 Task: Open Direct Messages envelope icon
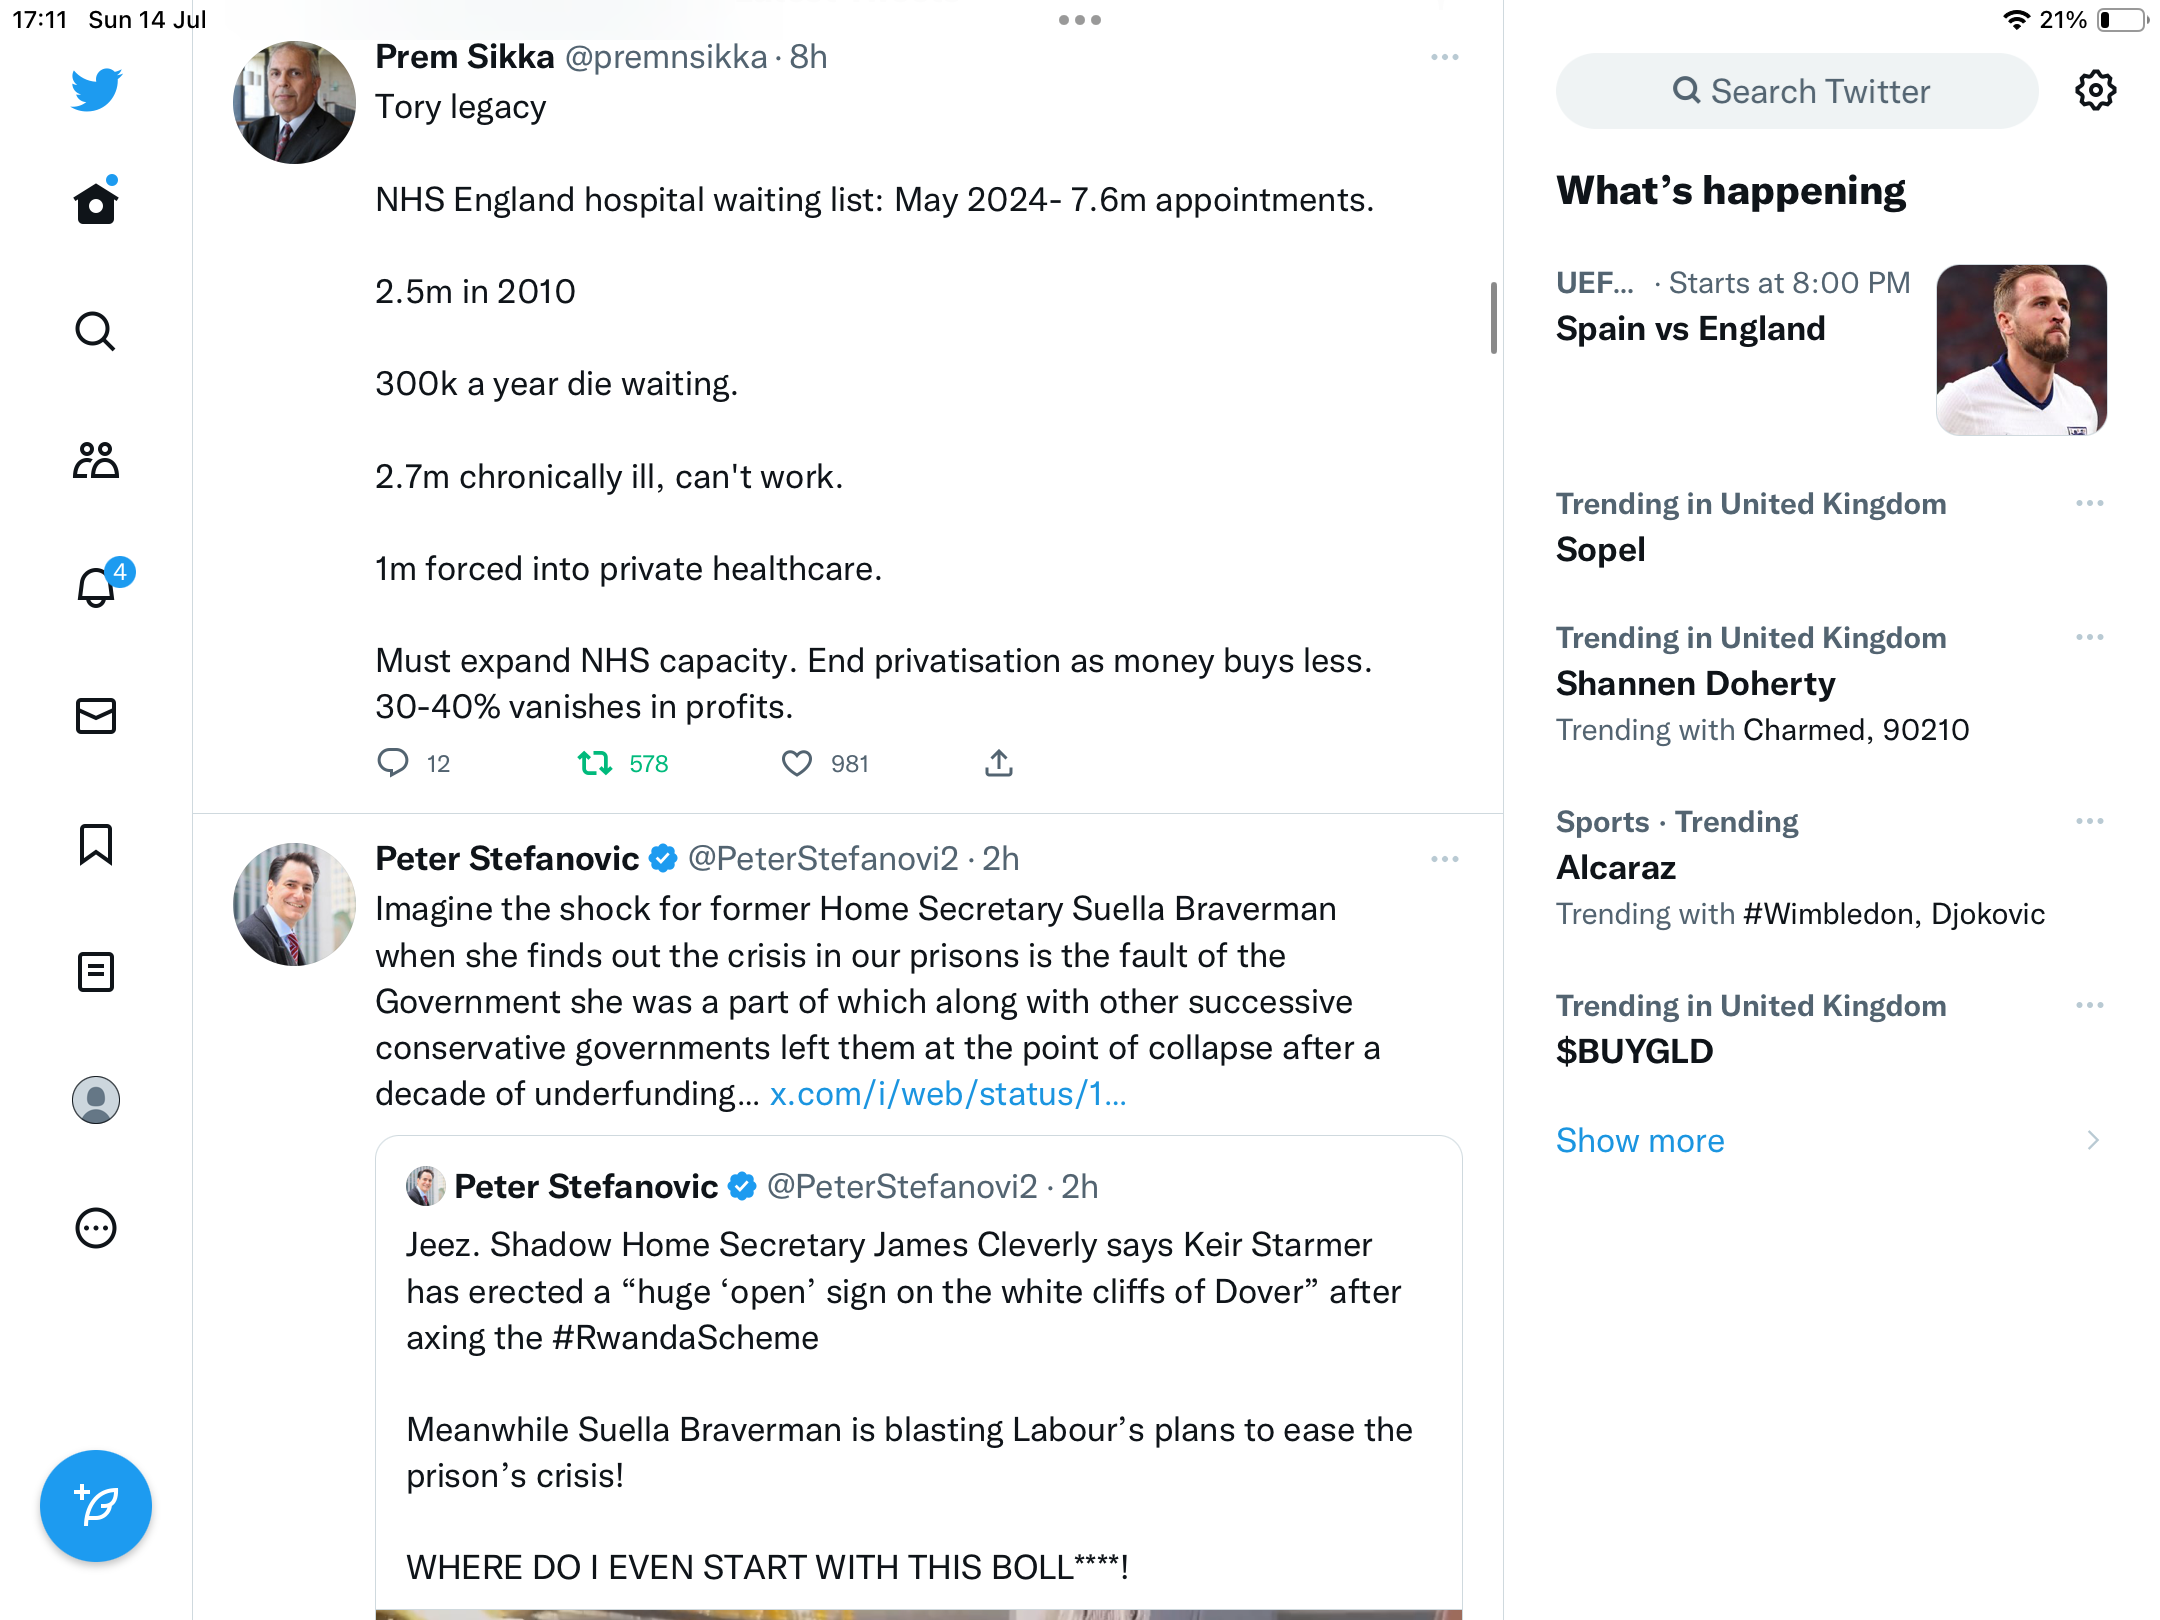[x=96, y=716]
